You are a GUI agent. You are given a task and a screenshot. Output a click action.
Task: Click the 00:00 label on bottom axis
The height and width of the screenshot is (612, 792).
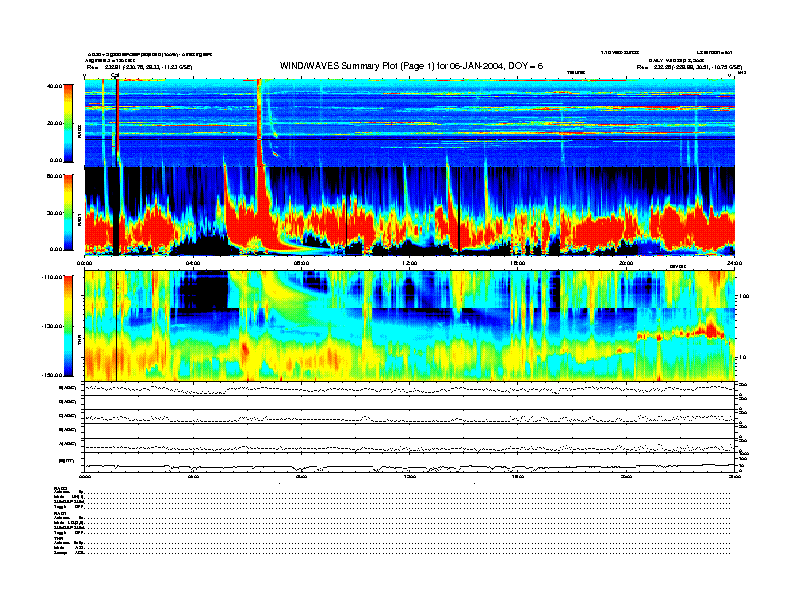[86, 477]
